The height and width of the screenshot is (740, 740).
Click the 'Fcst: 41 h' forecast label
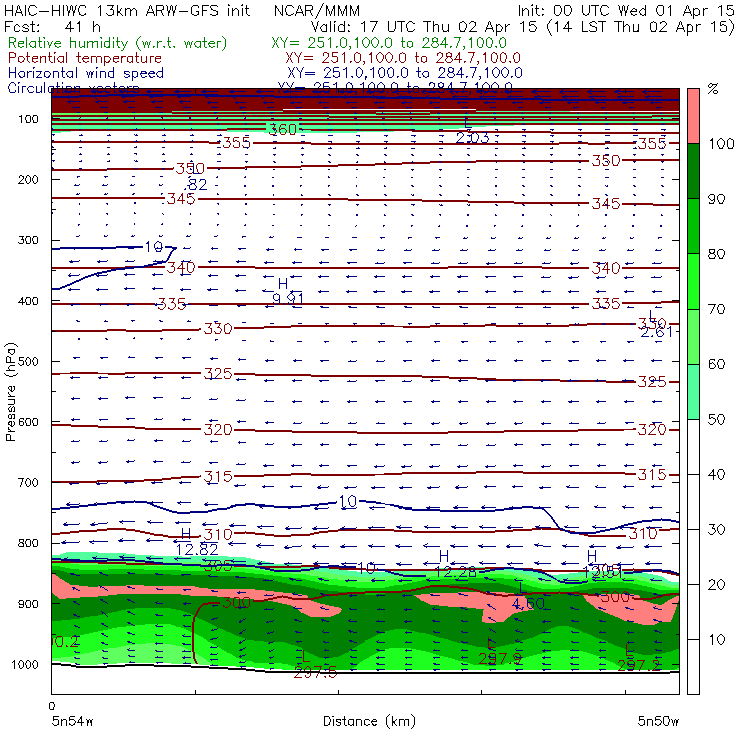52,26
